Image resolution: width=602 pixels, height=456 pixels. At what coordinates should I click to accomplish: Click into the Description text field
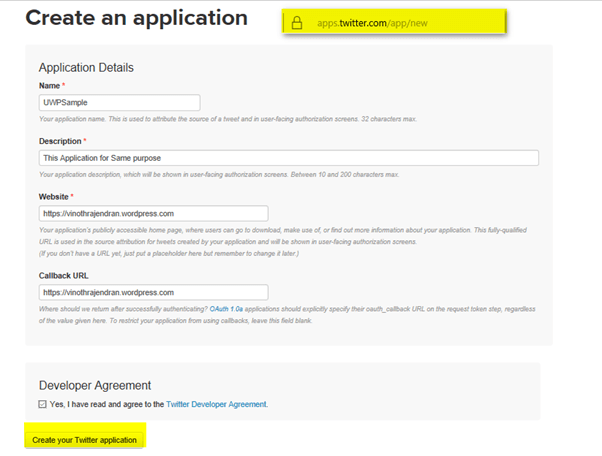288,158
